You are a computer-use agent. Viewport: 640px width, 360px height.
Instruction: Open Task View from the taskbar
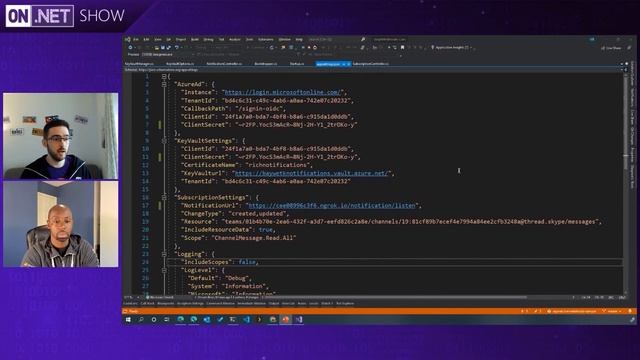(167, 320)
